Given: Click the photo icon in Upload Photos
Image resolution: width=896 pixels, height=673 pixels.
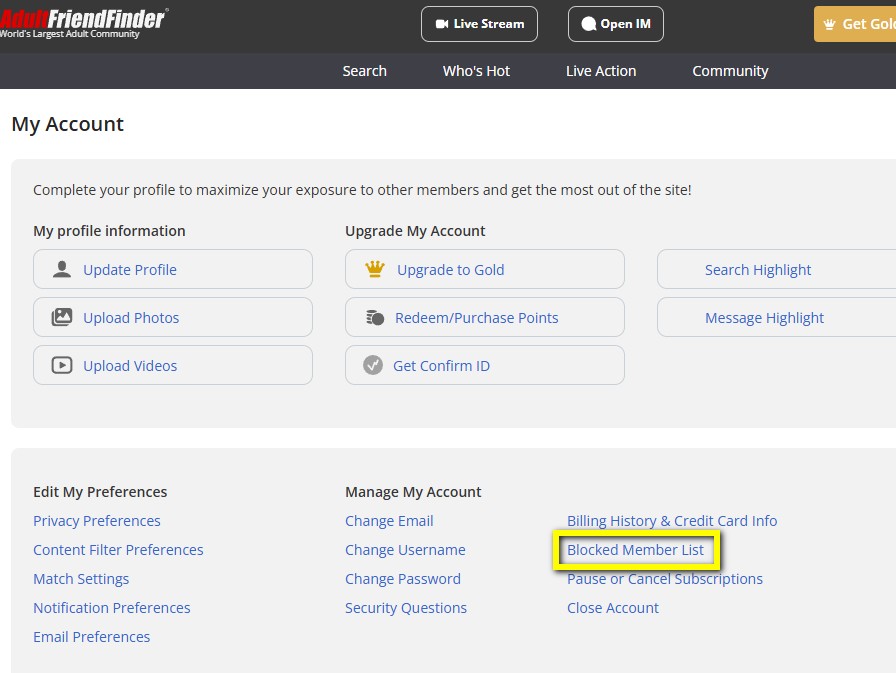Looking at the screenshot, I should pyautogui.click(x=62, y=317).
